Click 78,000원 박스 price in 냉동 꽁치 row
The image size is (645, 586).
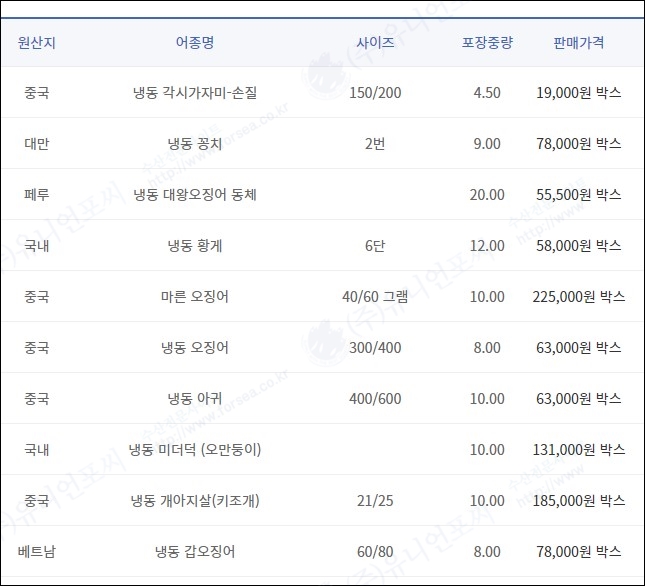579,144
